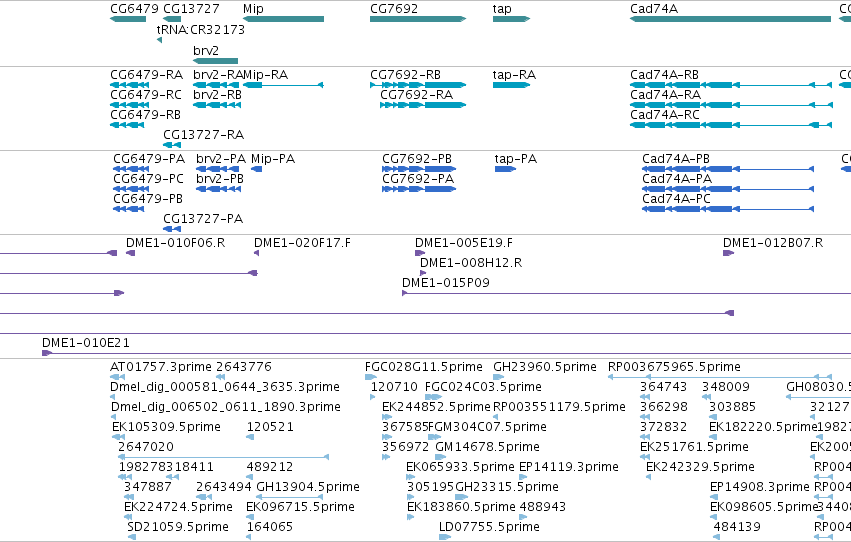Viewport: 851px width, 542px height.
Task: Click EST FGC028G11.5prime
Action: point(371,377)
